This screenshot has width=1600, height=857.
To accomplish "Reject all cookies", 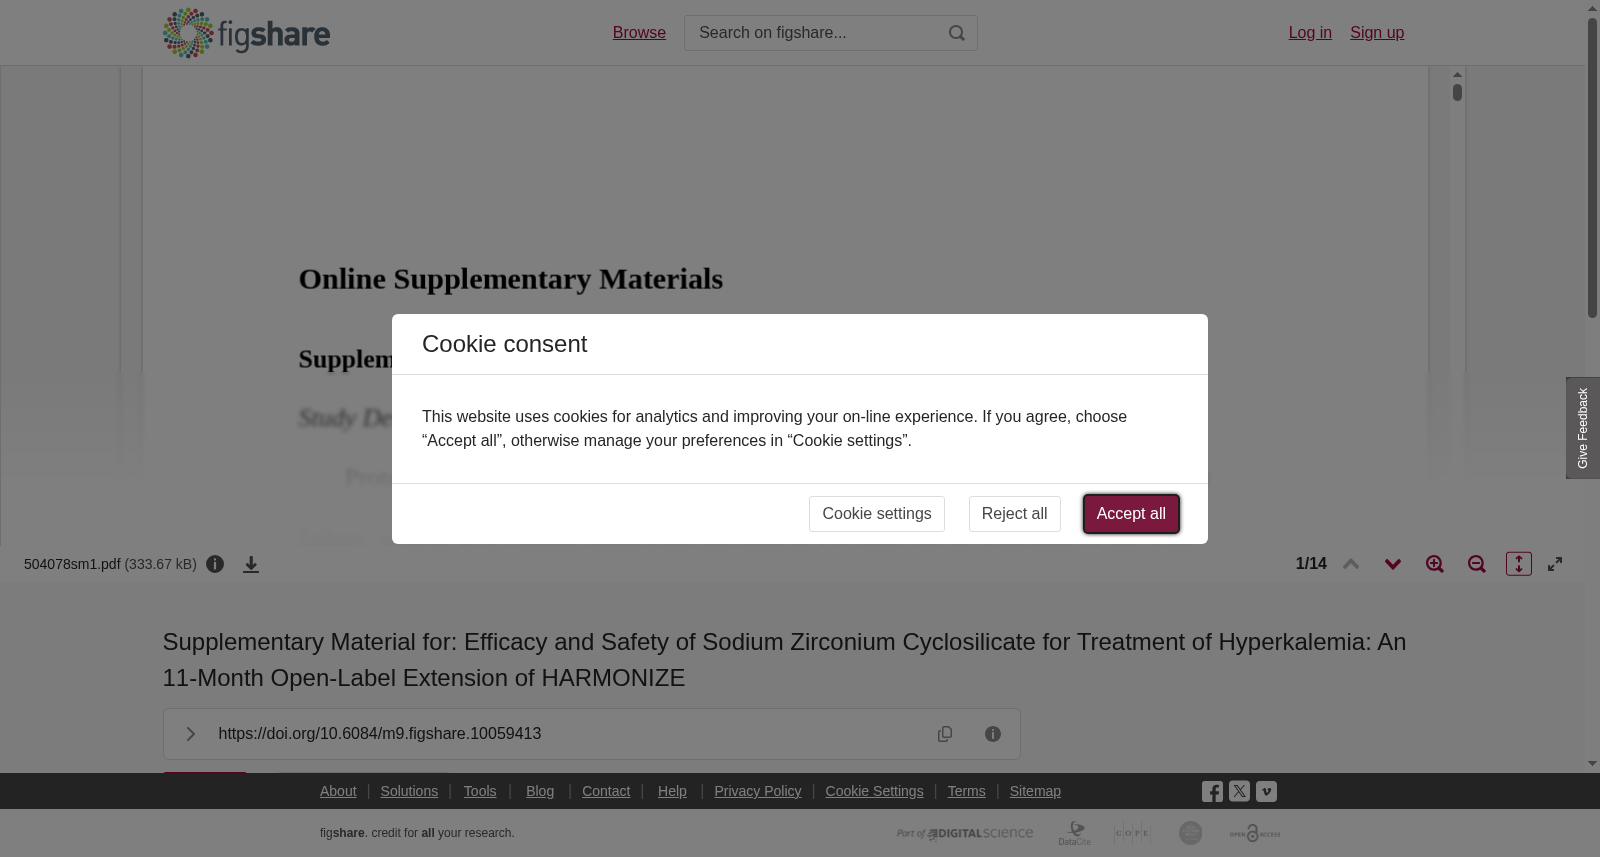I will coord(1015,514).
